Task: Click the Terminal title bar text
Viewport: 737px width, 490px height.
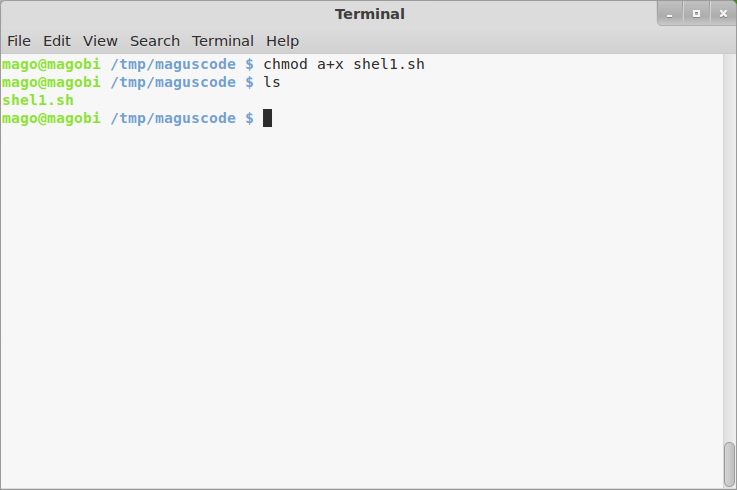Action: 369,14
